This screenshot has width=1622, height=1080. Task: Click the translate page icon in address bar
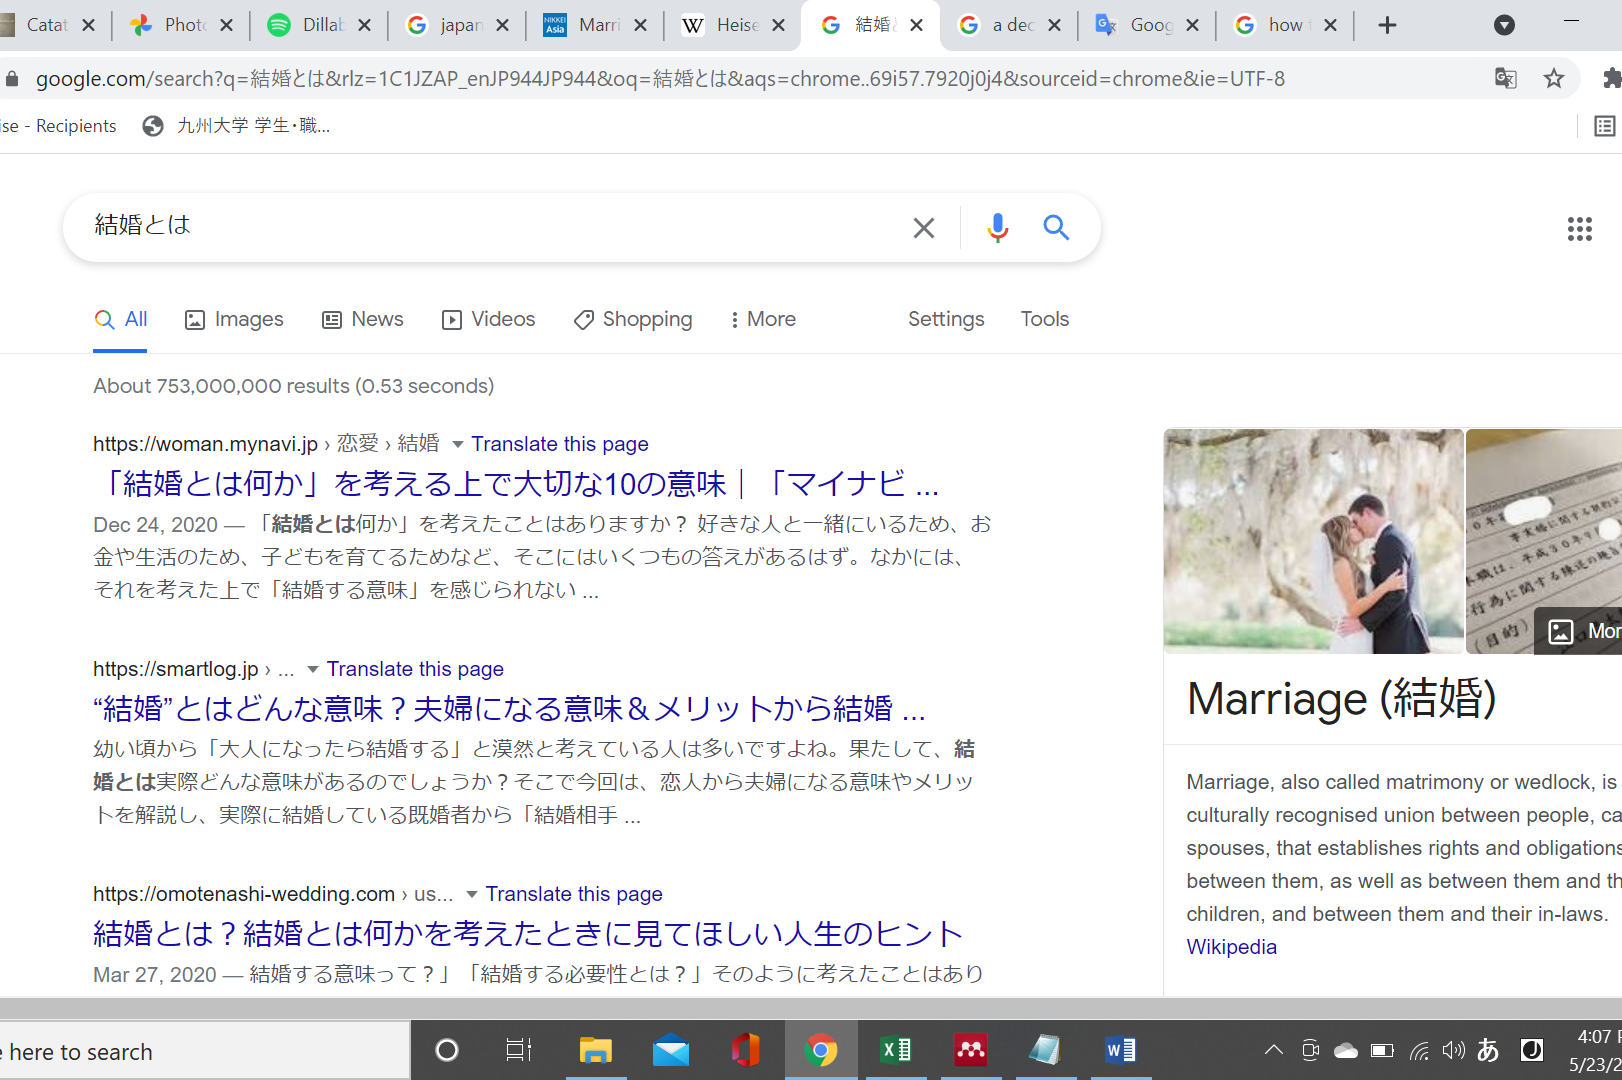[1505, 79]
